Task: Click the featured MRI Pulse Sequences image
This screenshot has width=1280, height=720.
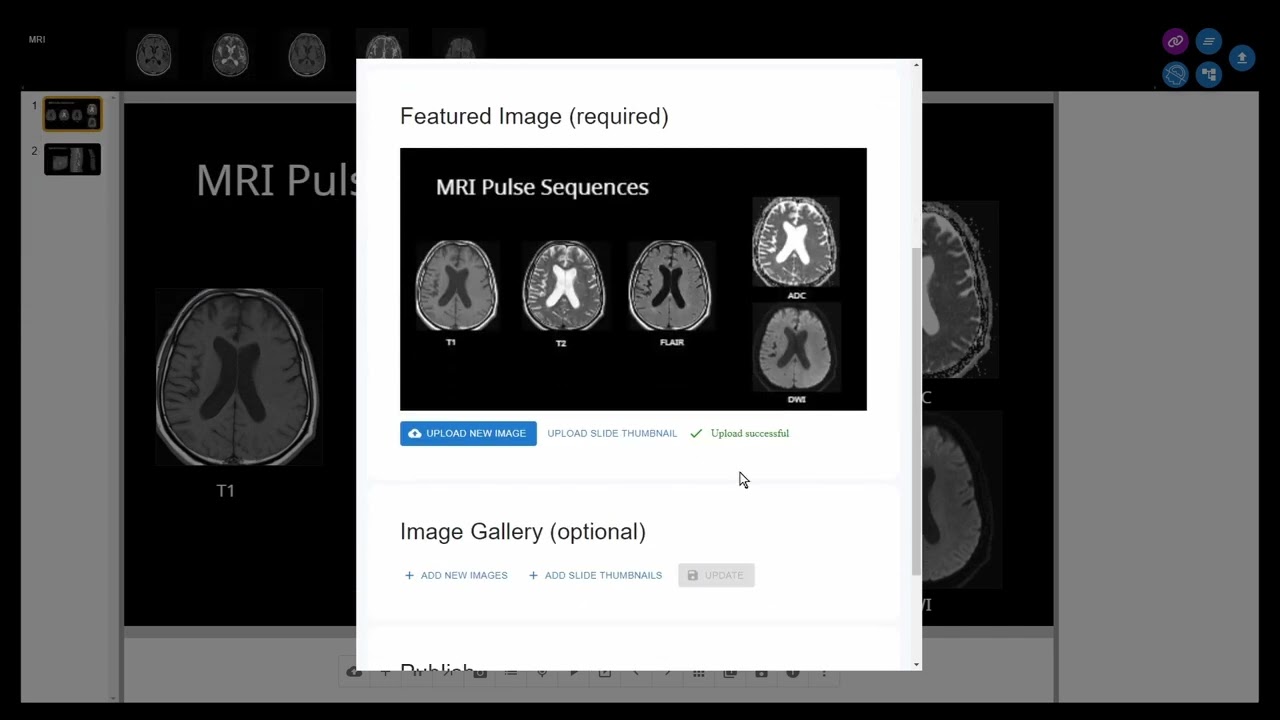Action: [633, 279]
